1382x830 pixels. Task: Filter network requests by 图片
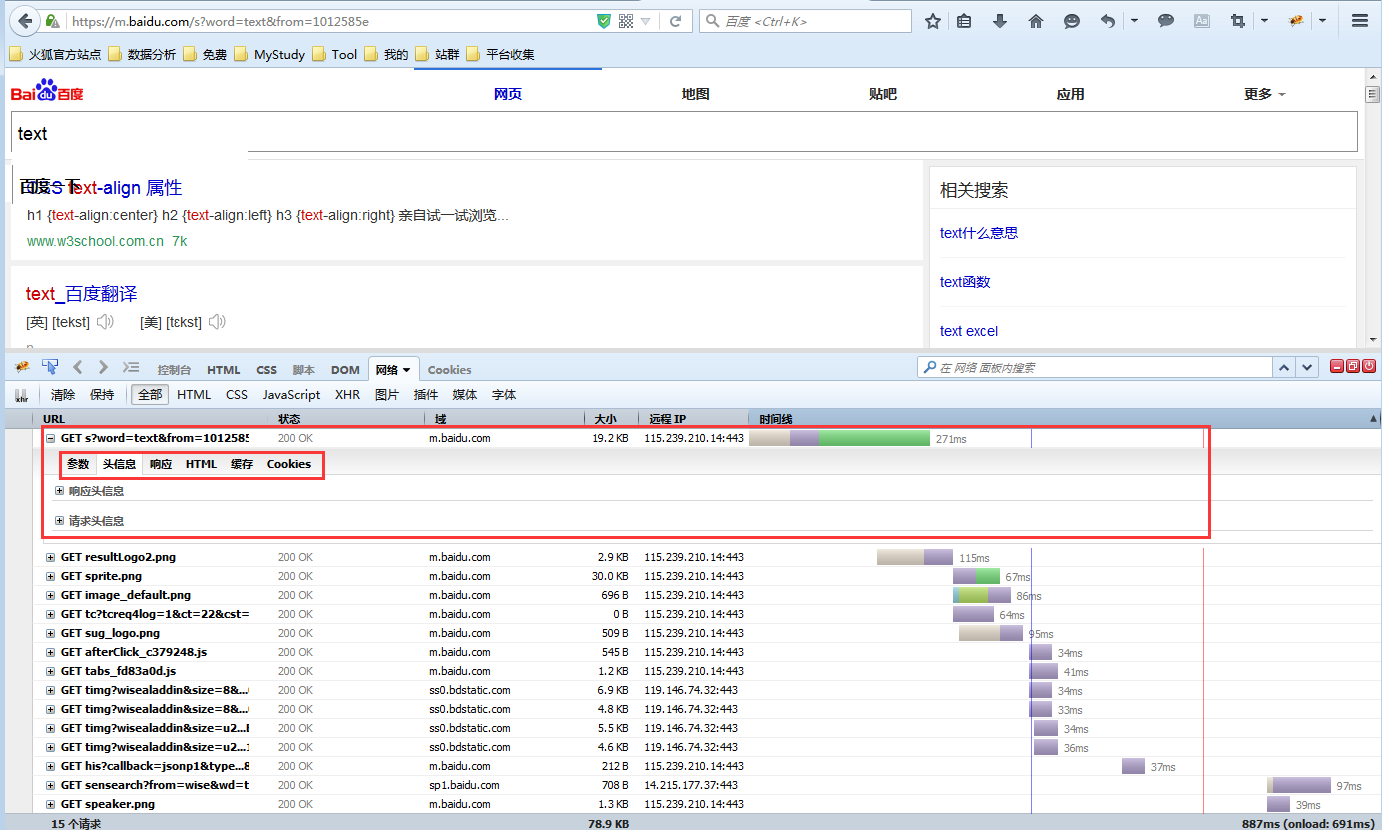coord(387,395)
